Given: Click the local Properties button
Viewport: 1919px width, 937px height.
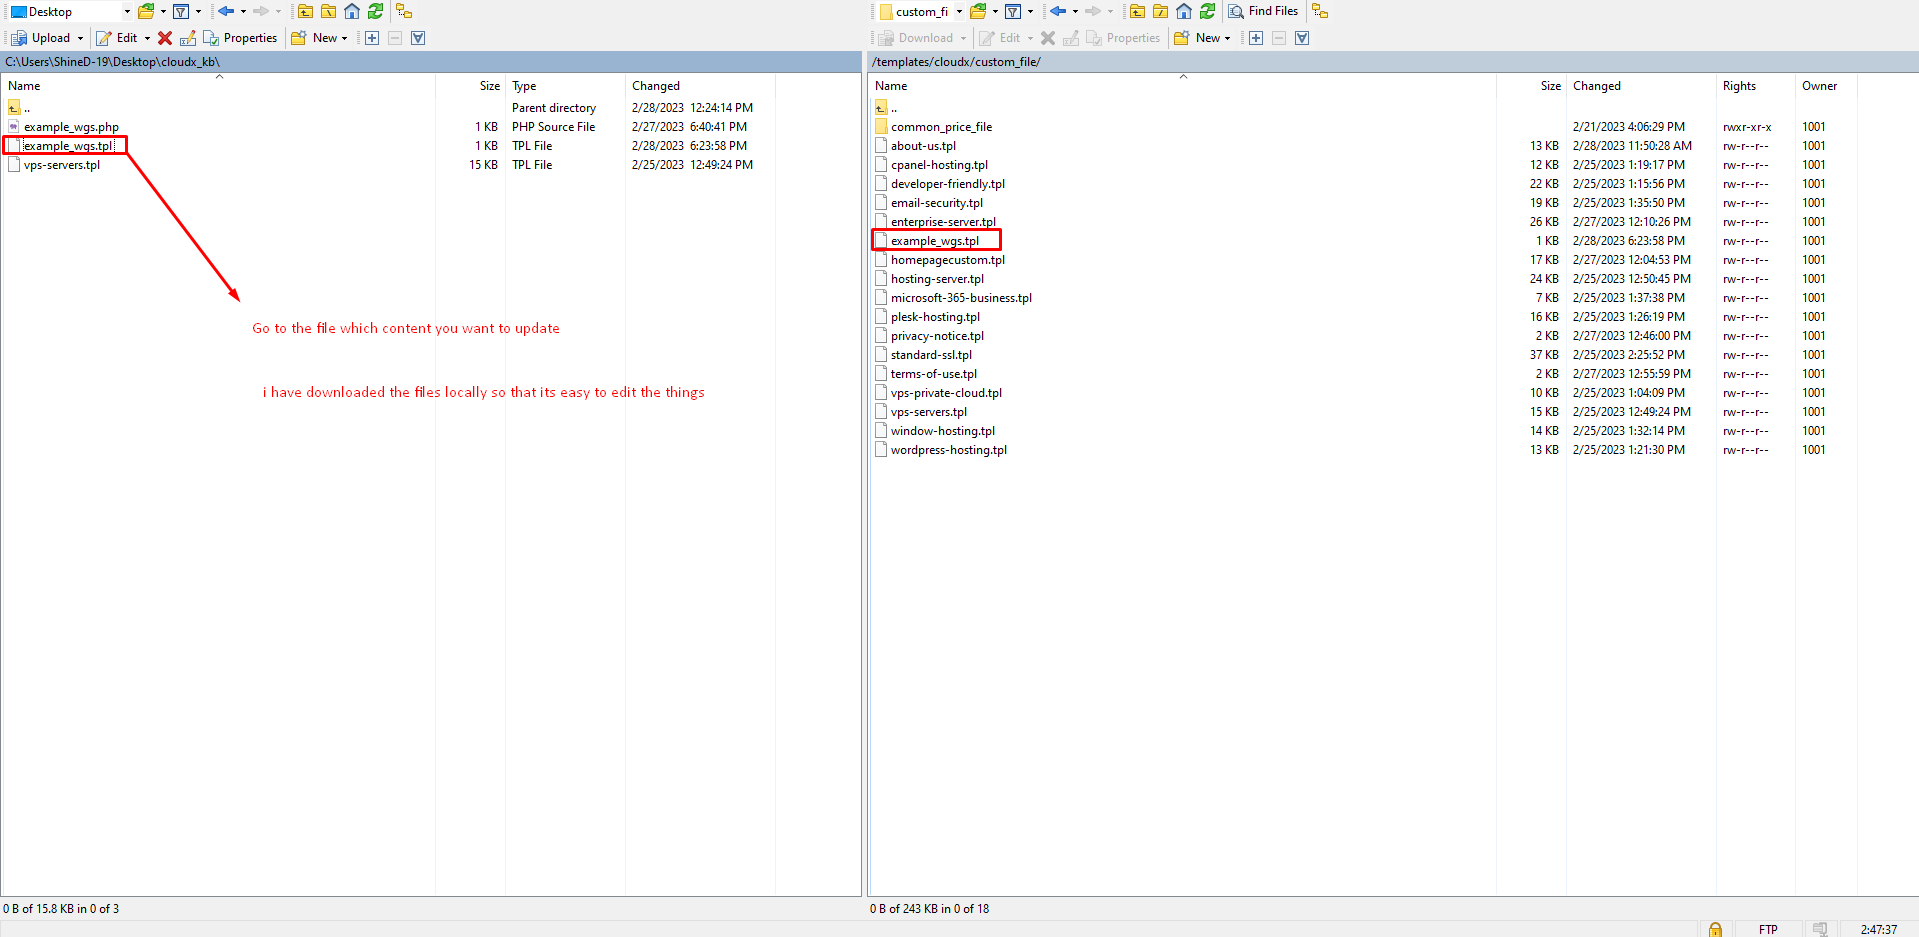Looking at the screenshot, I should point(240,38).
